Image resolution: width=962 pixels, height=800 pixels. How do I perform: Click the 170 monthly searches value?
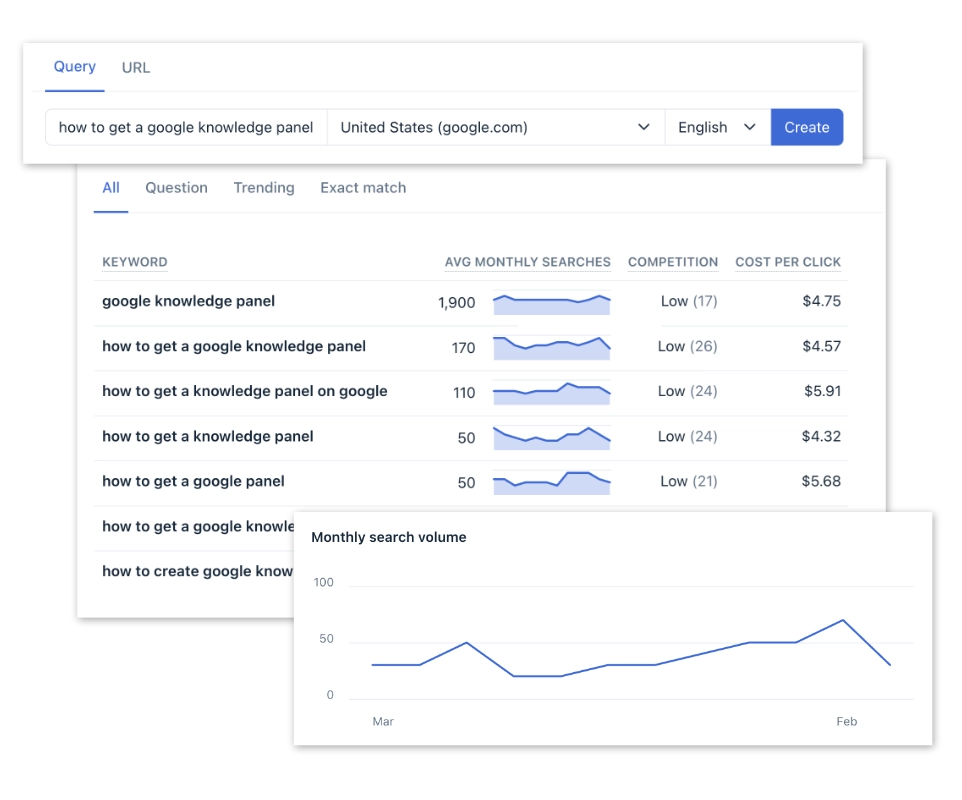(x=463, y=348)
